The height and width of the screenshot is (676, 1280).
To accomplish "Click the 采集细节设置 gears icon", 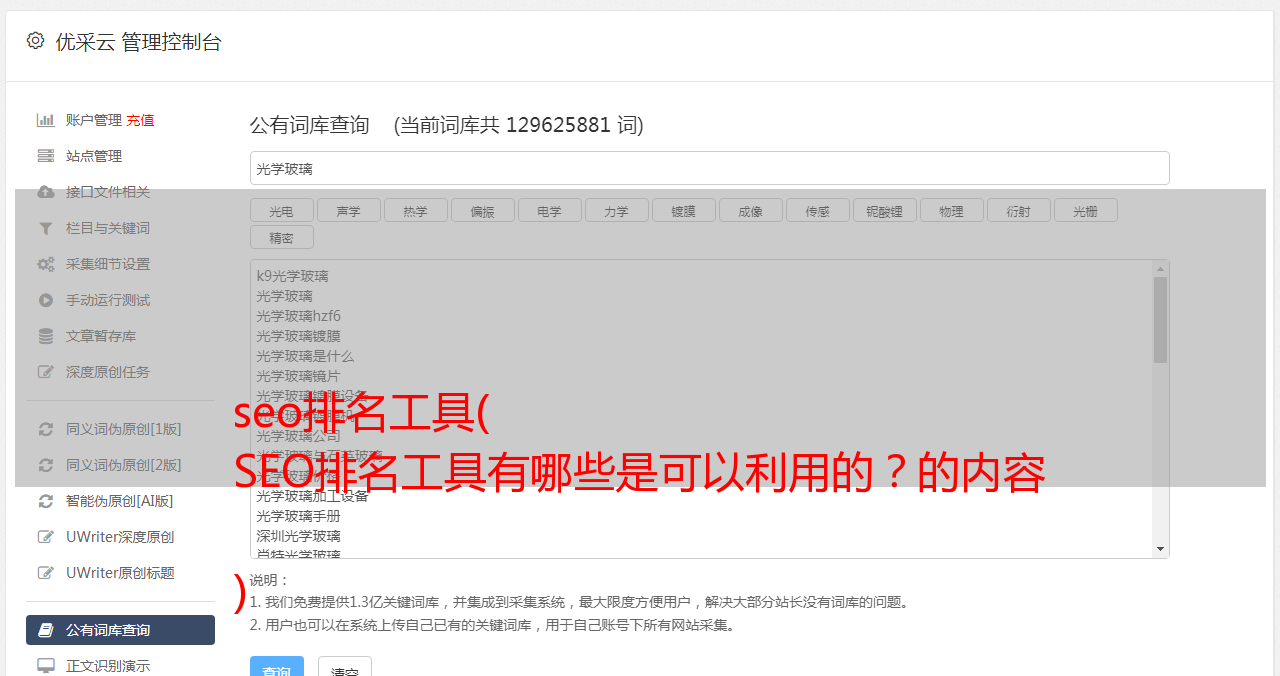I will point(46,264).
